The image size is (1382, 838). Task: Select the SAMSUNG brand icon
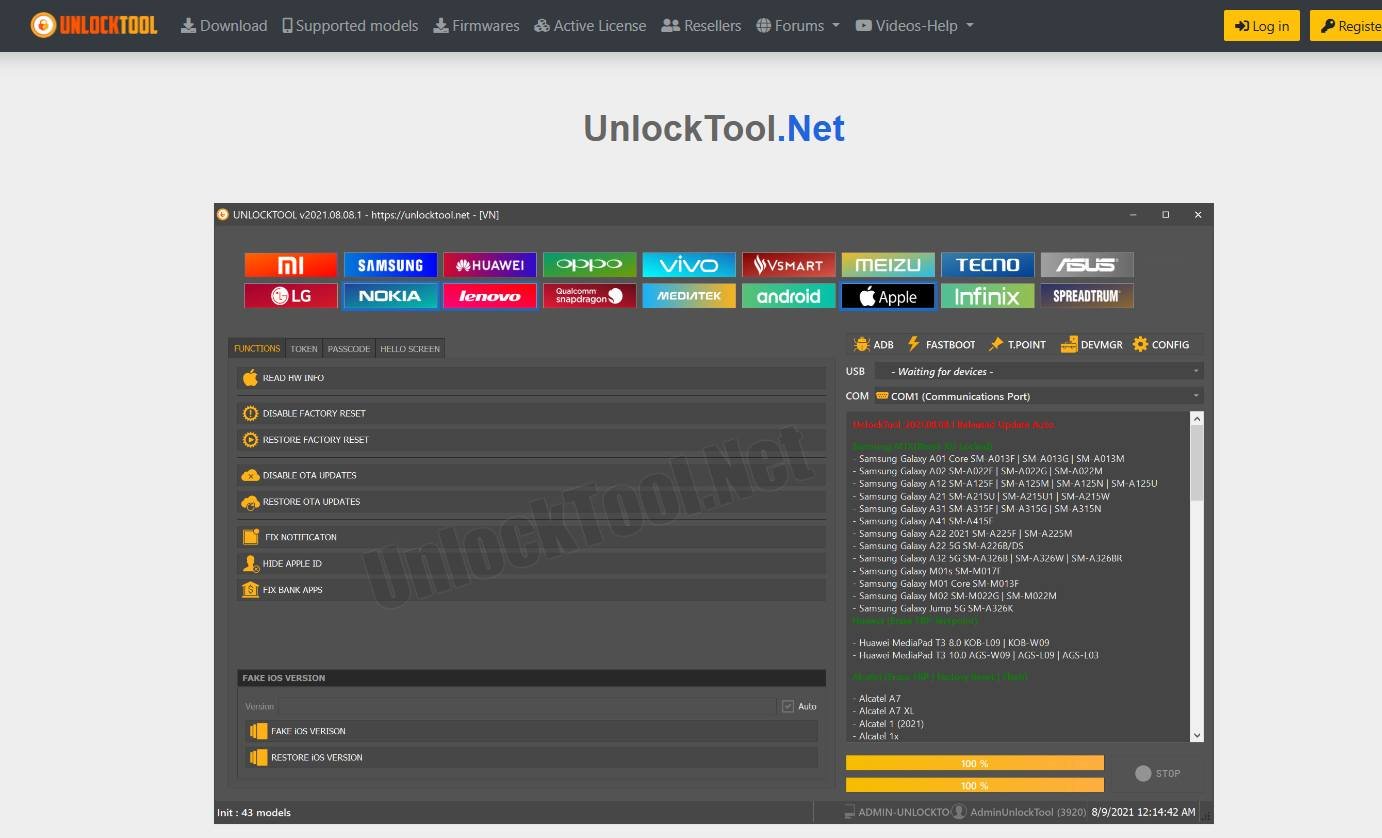point(390,264)
